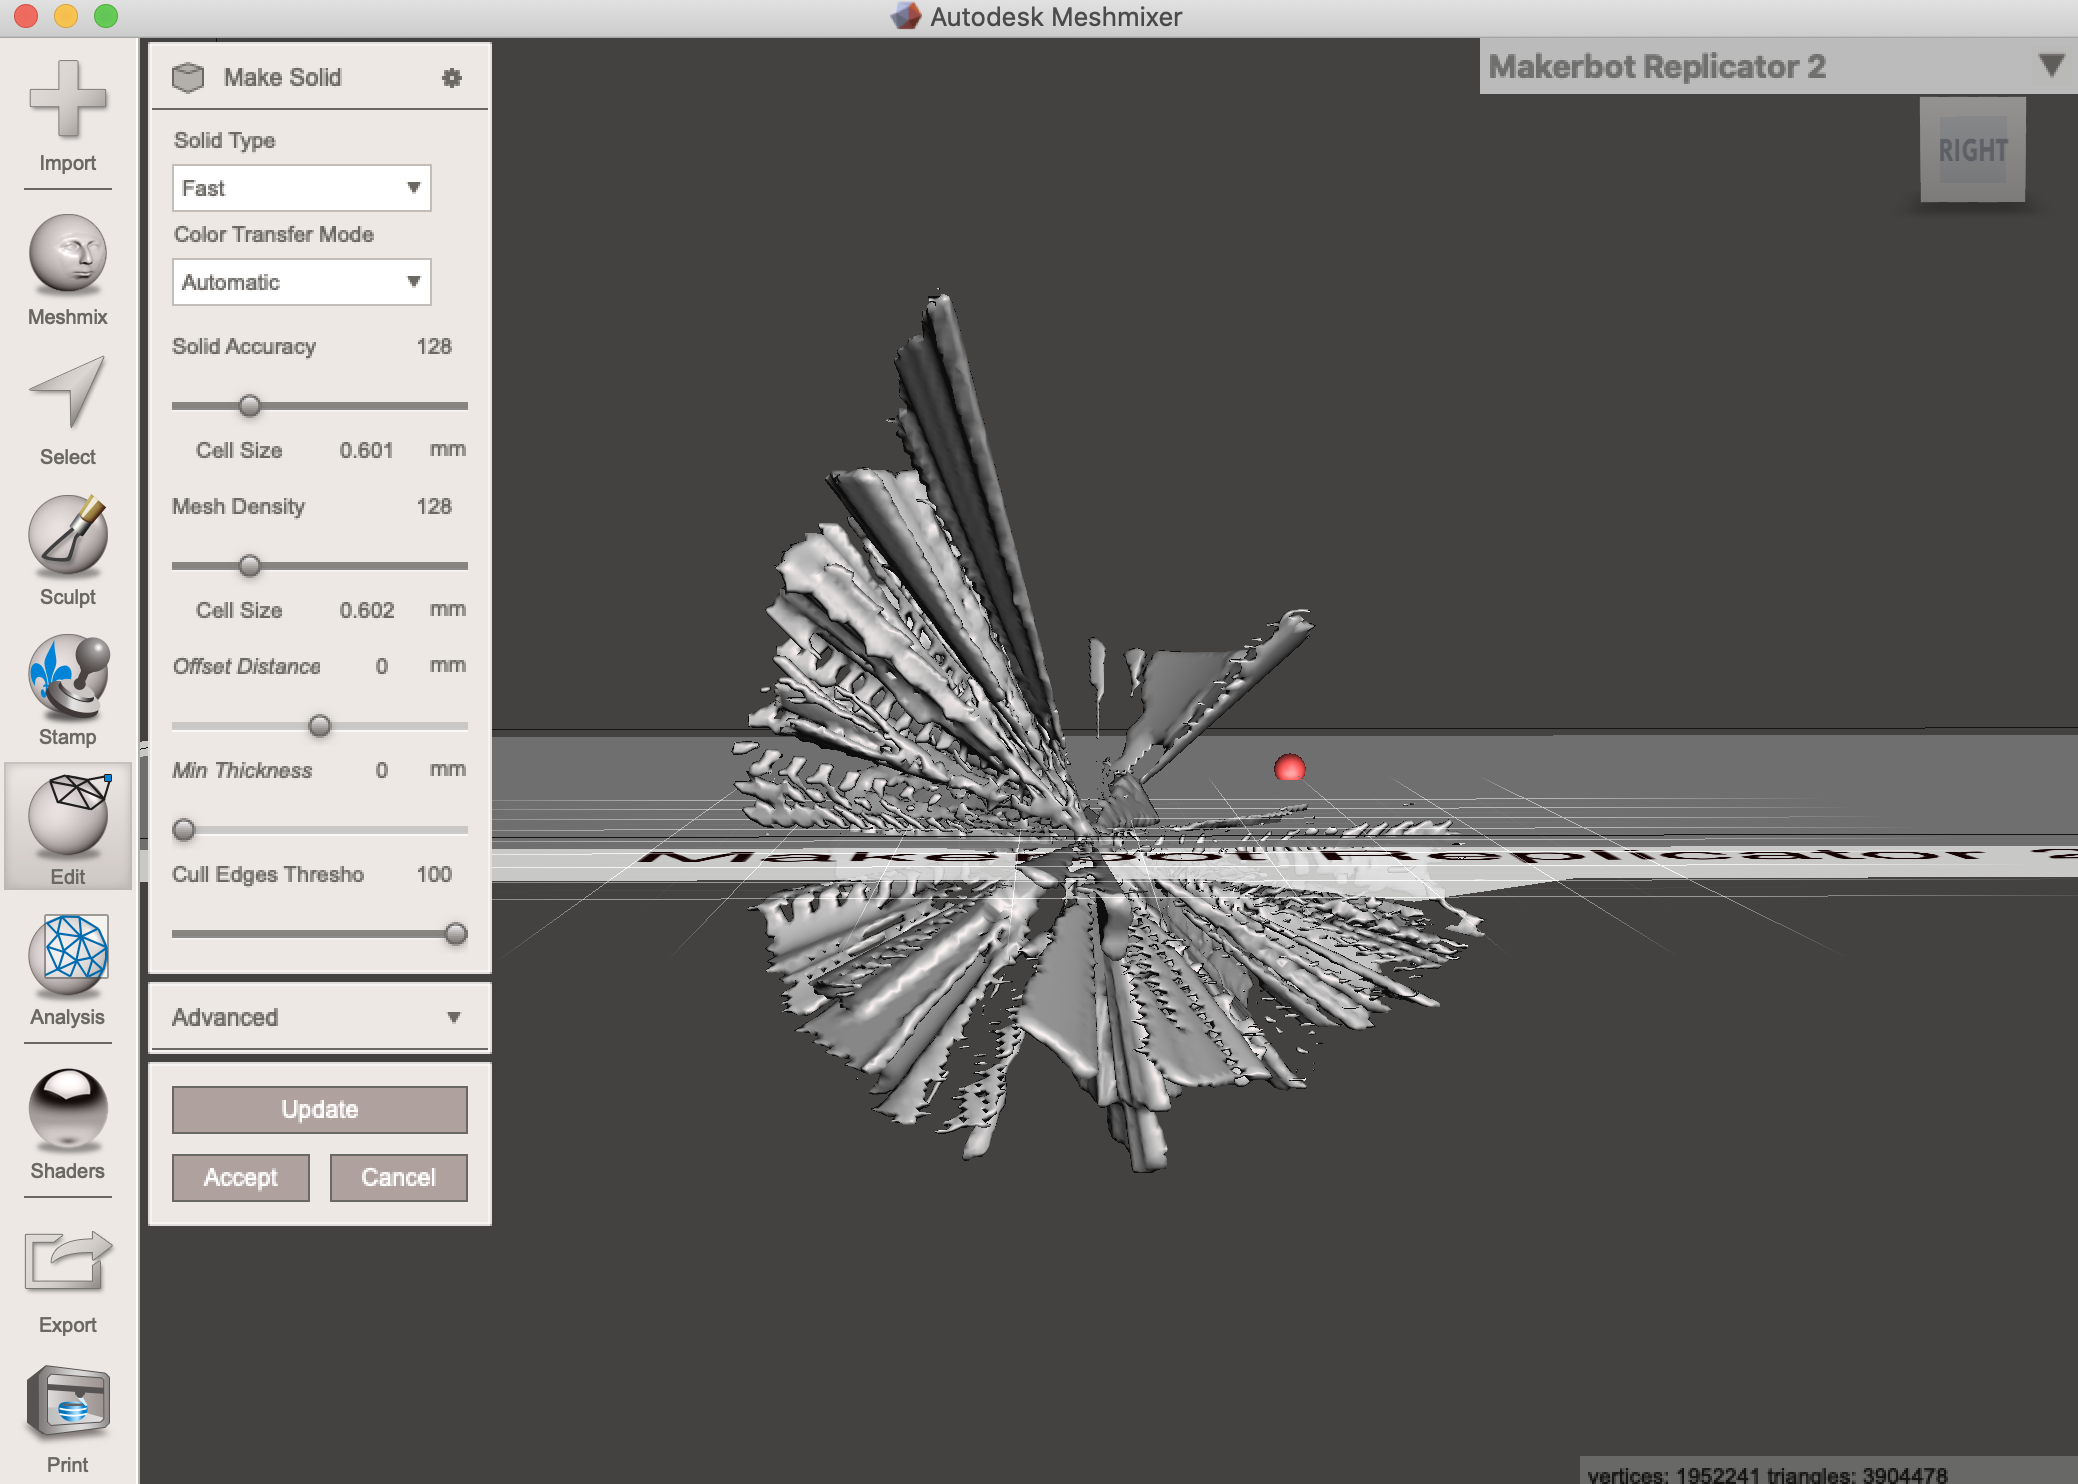Click the RIGHT view cube face
This screenshot has height=1484, width=2078.
tap(1973, 150)
